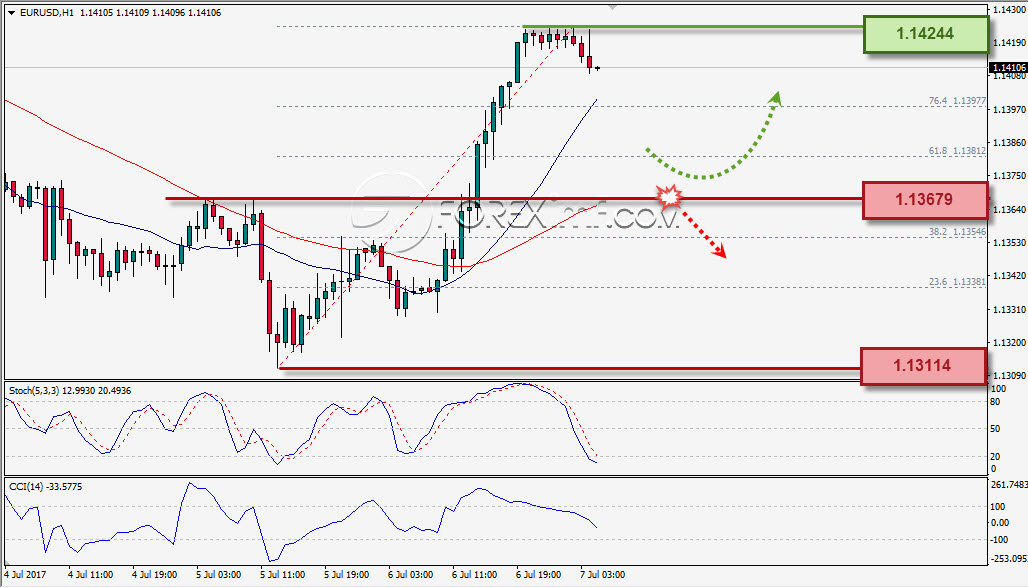Click the OHLC values 1.14105 1.14109 1.14096 1.14106
Image resolution: width=1028 pixels, height=588 pixels.
pos(150,12)
